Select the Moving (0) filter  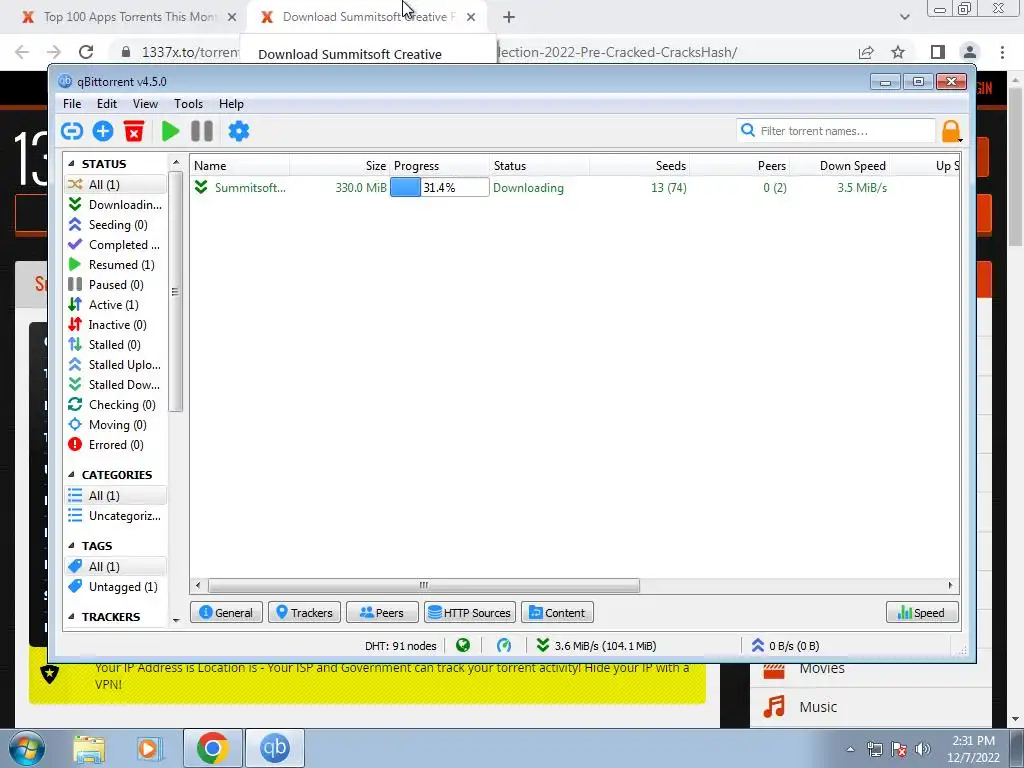tap(116, 424)
